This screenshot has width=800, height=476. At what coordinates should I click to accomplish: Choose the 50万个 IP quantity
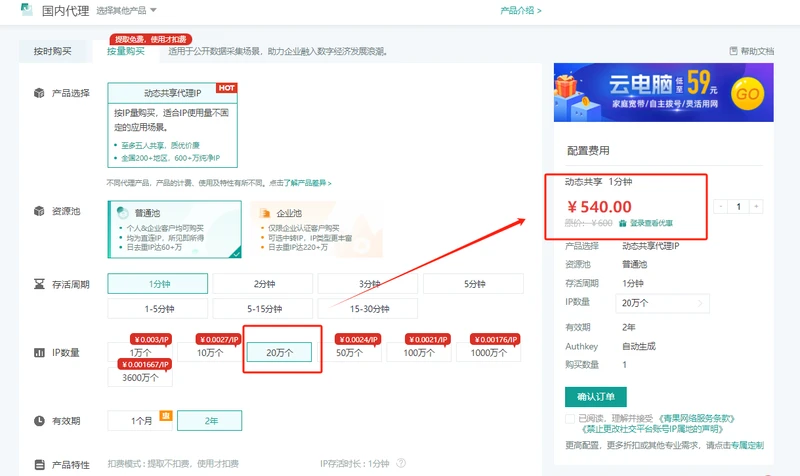pyautogui.click(x=349, y=353)
